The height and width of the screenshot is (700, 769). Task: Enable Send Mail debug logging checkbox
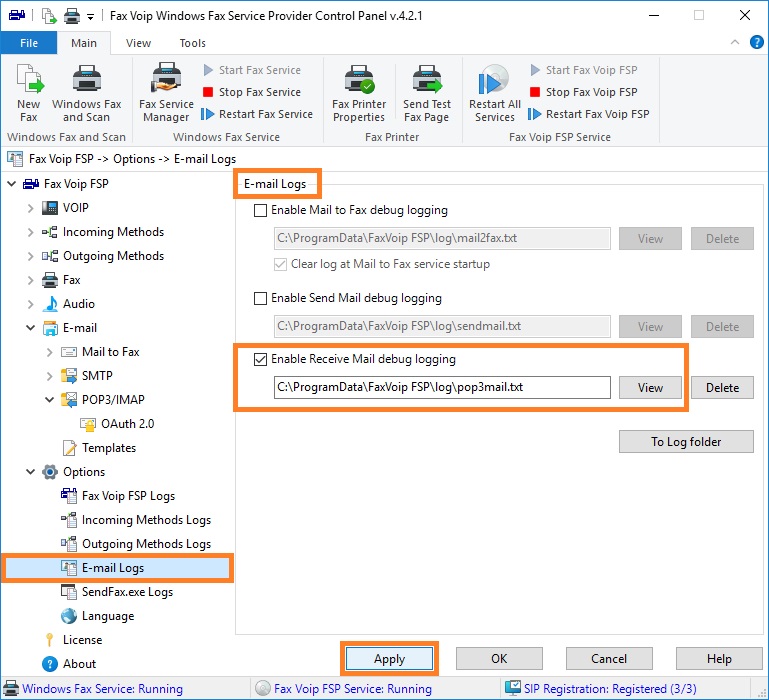[260, 298]
